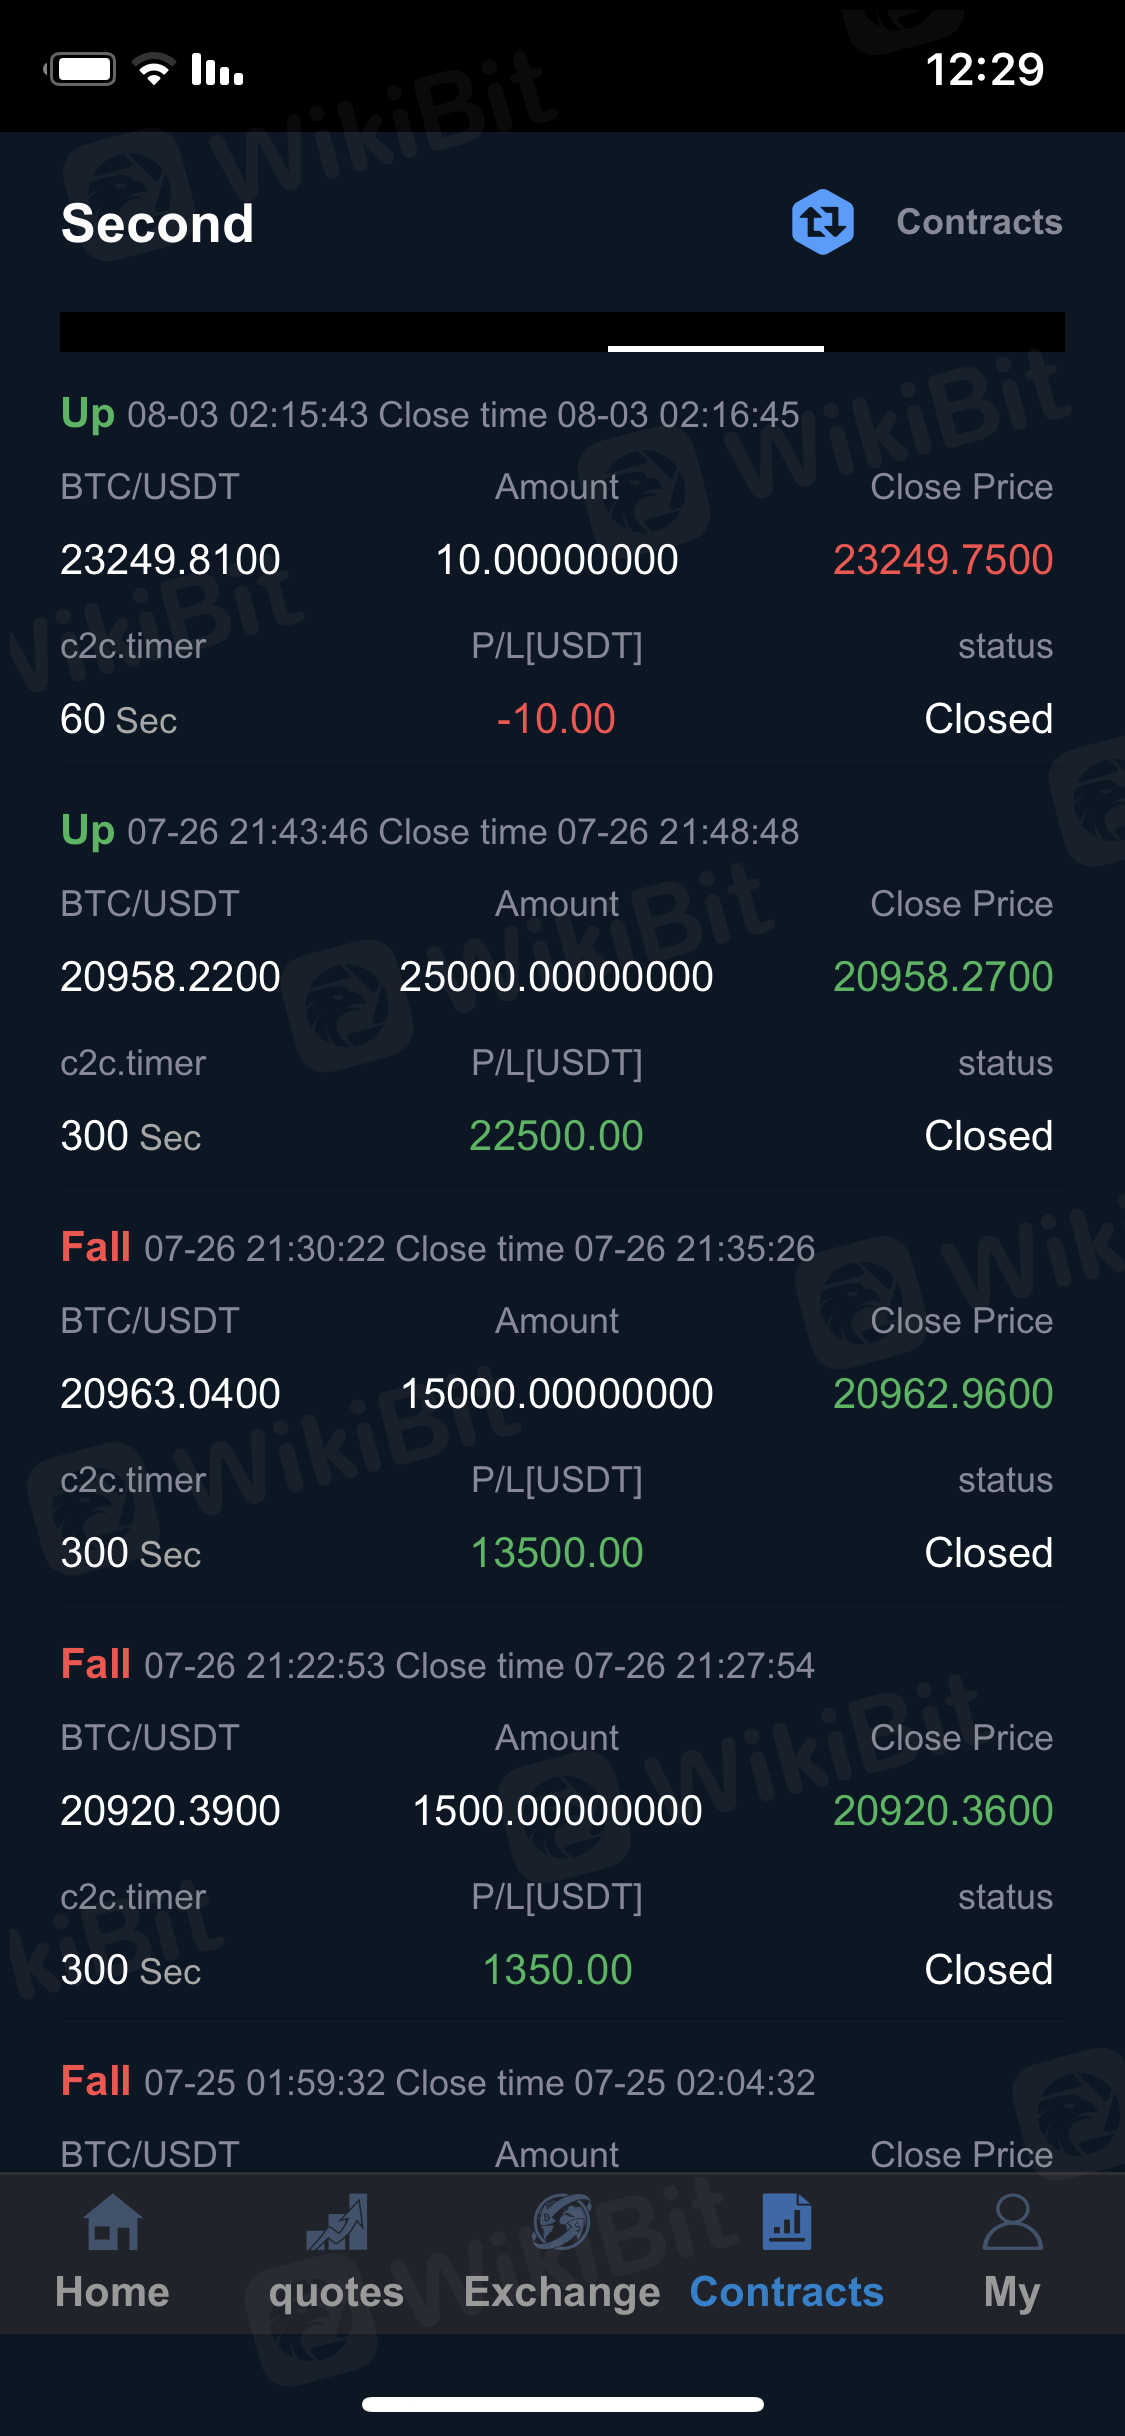Tap the home indicator bar at bottom
This screenshot has width=1125, height=2436.
(562, 2404)
